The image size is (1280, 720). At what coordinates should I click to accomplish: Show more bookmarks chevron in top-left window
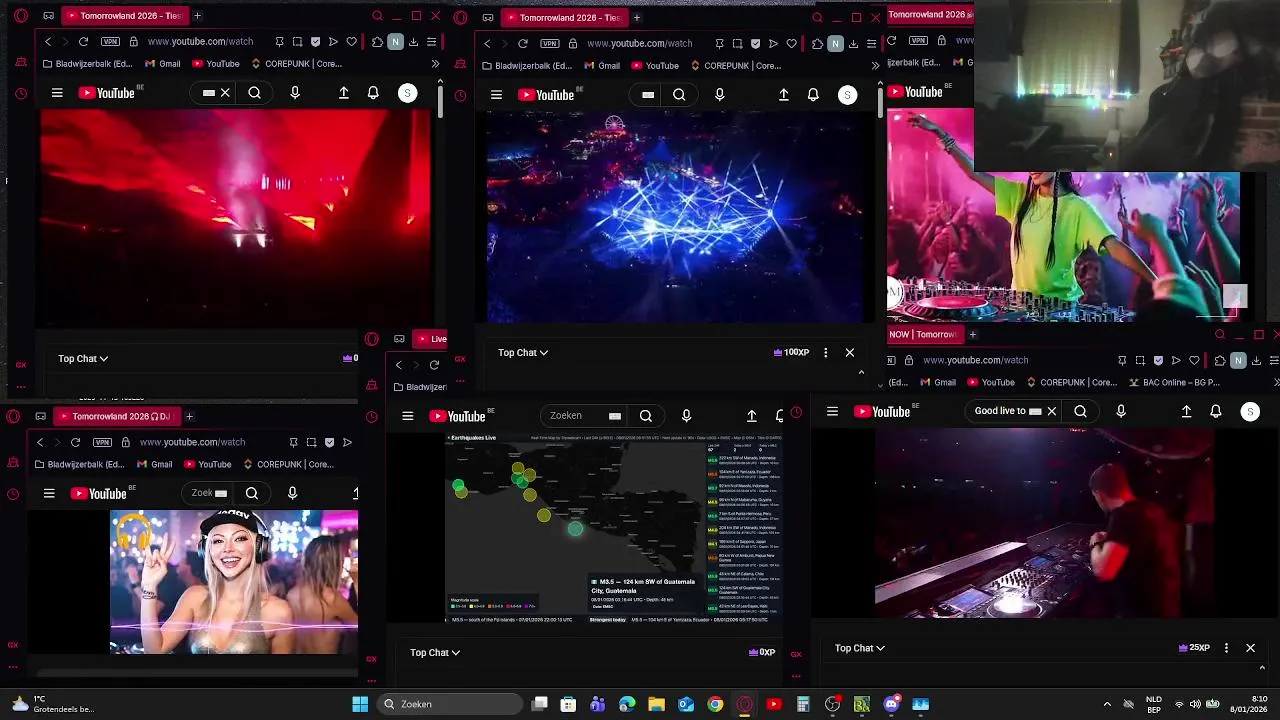click(435, 64)
